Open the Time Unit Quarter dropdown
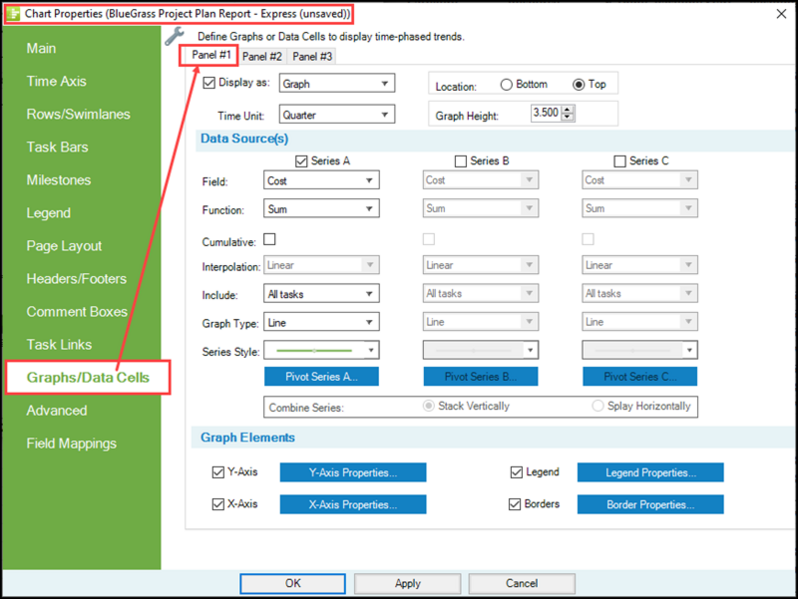The image size is (798, 599). [x=337, y=115]
